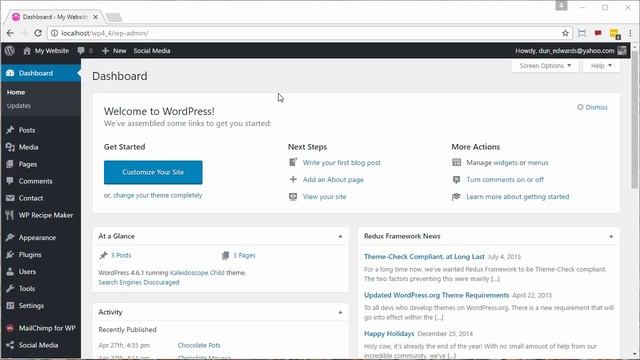Click Learn more about getting started
This screenshot has height=360, width=640.
[518, 197]
